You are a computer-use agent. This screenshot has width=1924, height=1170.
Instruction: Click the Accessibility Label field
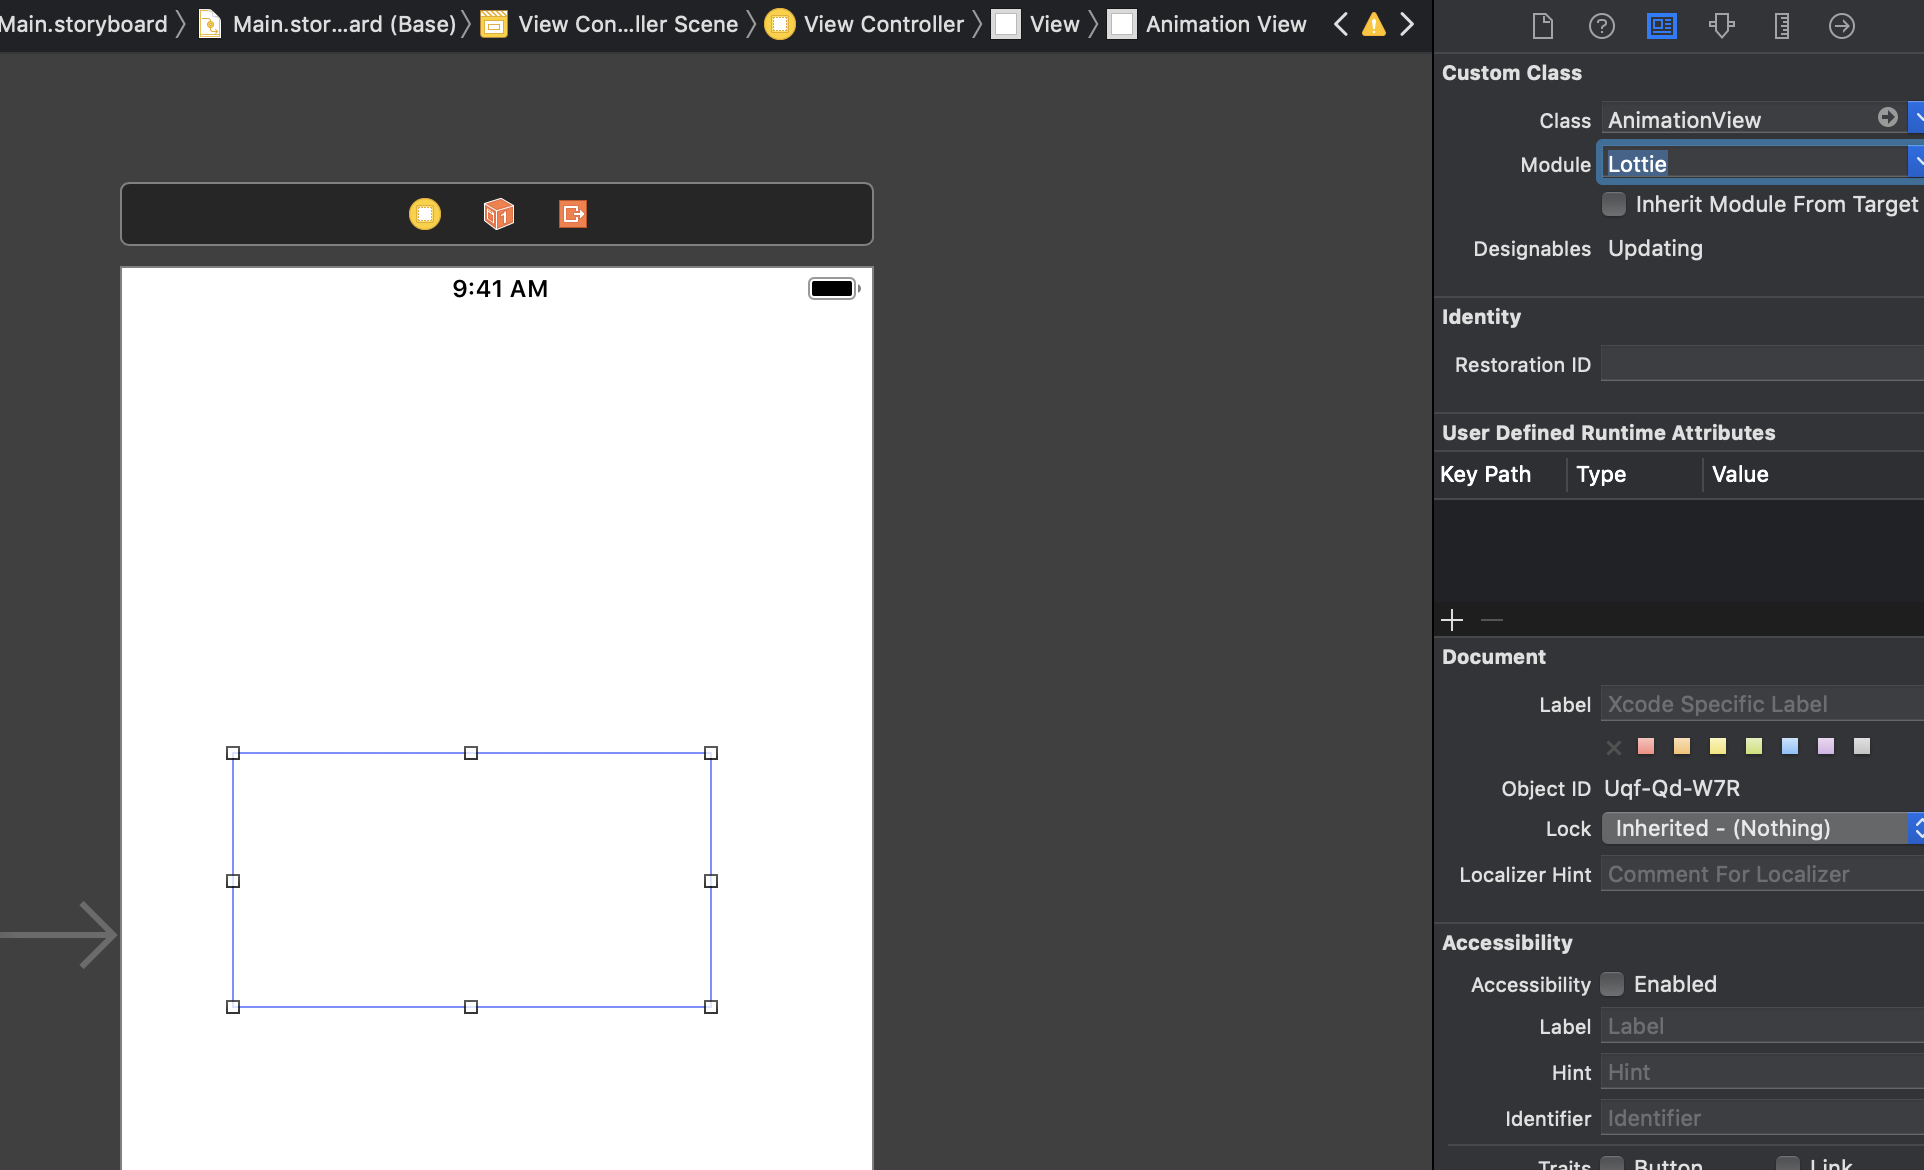click(x=1762, y=1026)
